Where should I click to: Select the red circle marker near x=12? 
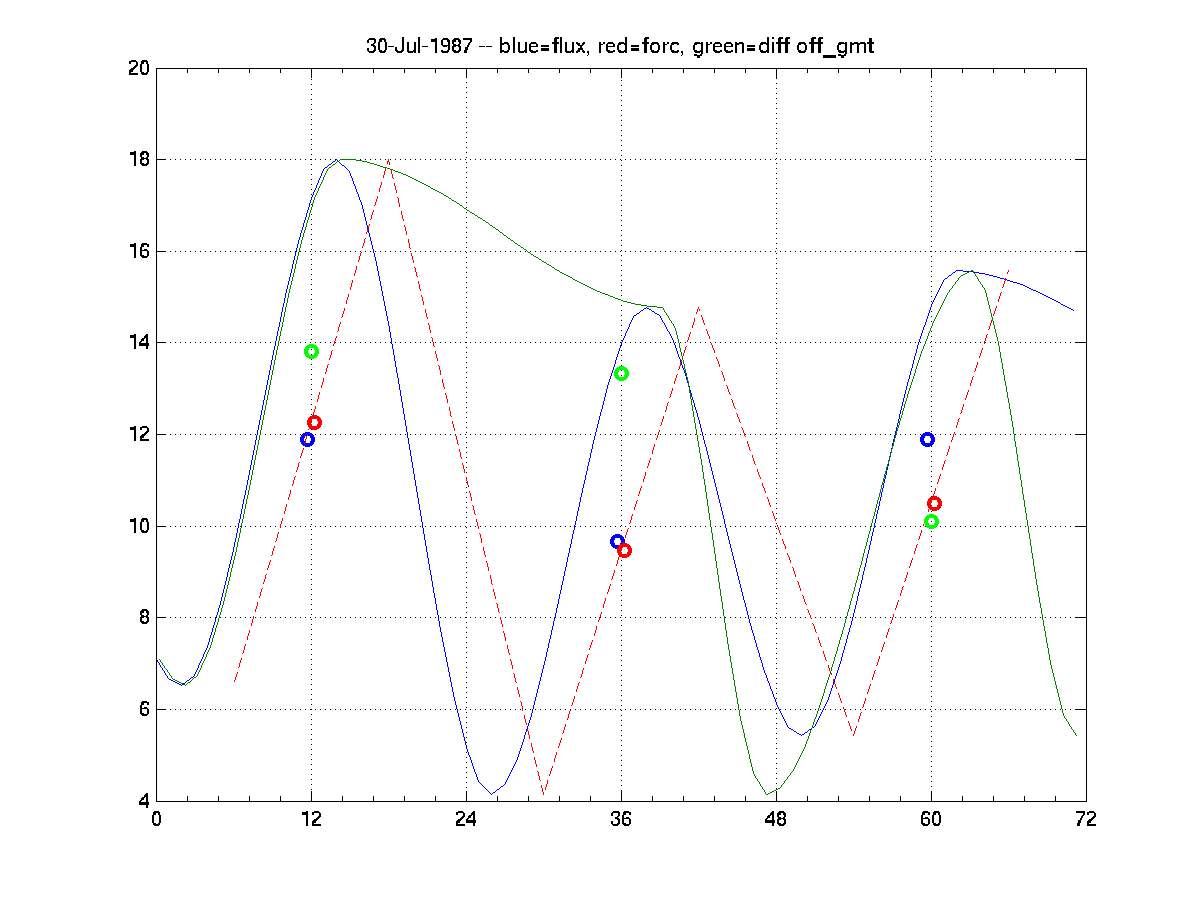(x=314, y=423)
